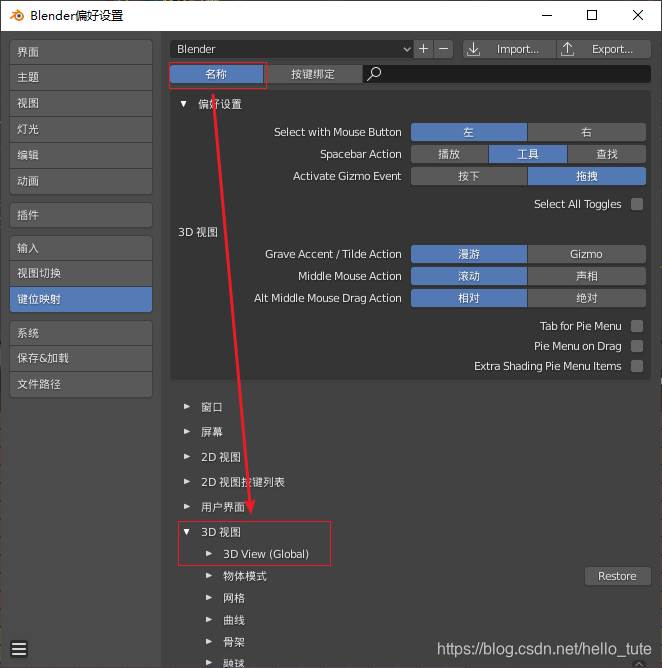Set Tilde Action to Gizmo
The width and height of the screenshot is (662, 668).
tap(587, 254)
